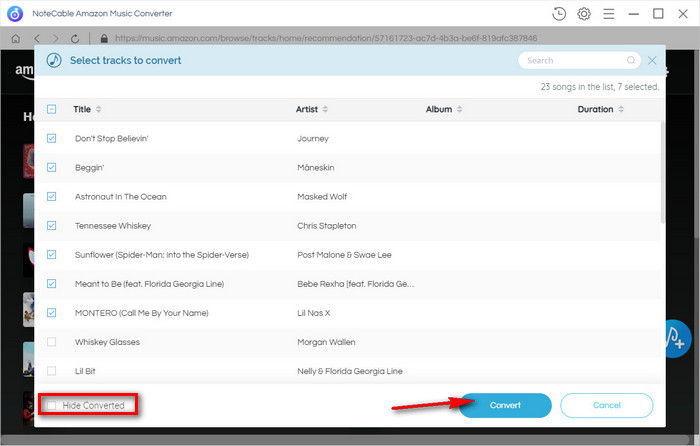The width and height of the screenshot is (700, 446).
Task: Select the Måneskin artist cell
Action: [316, 167]
